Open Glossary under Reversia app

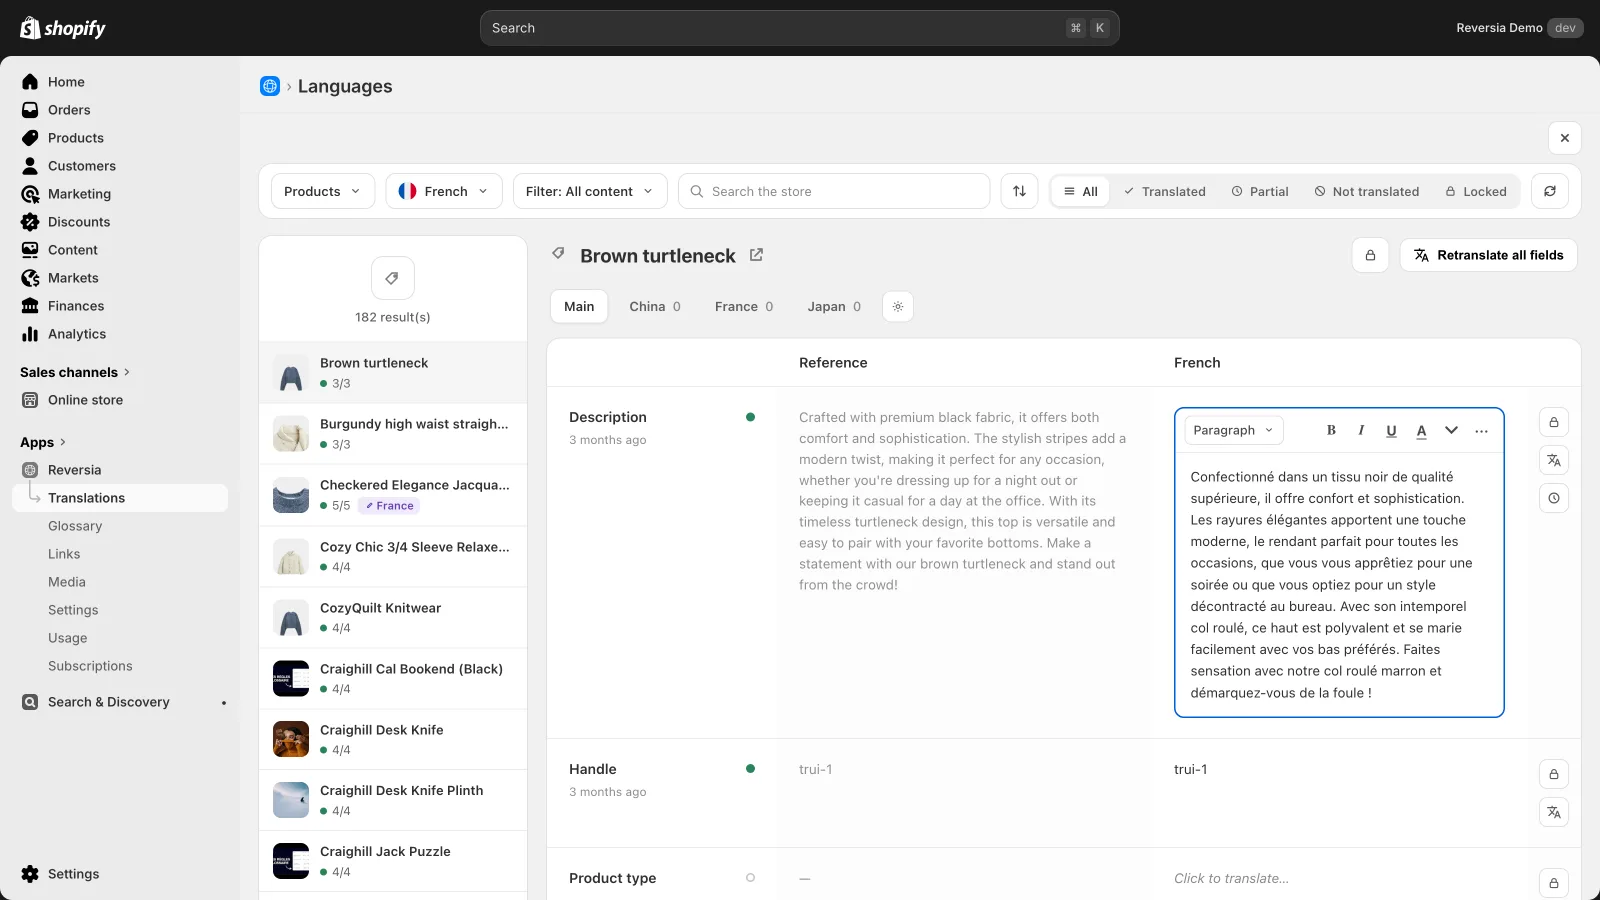pyautogui.click(x=75, y=526)
